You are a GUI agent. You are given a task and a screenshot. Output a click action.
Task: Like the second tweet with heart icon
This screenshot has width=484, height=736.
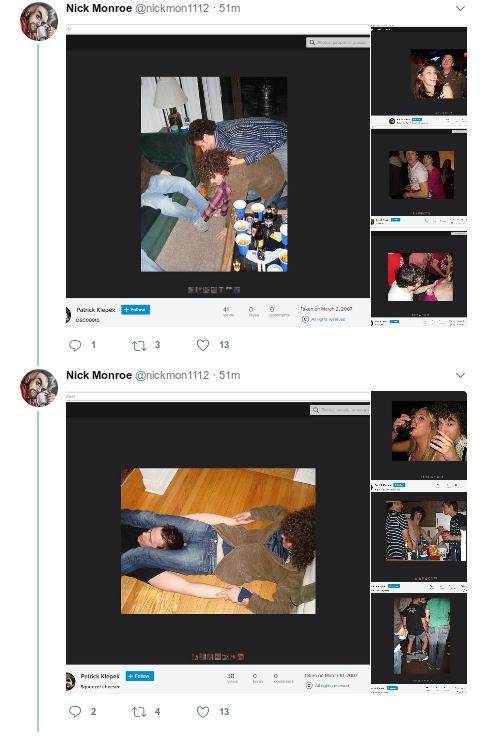coord(203,712)
